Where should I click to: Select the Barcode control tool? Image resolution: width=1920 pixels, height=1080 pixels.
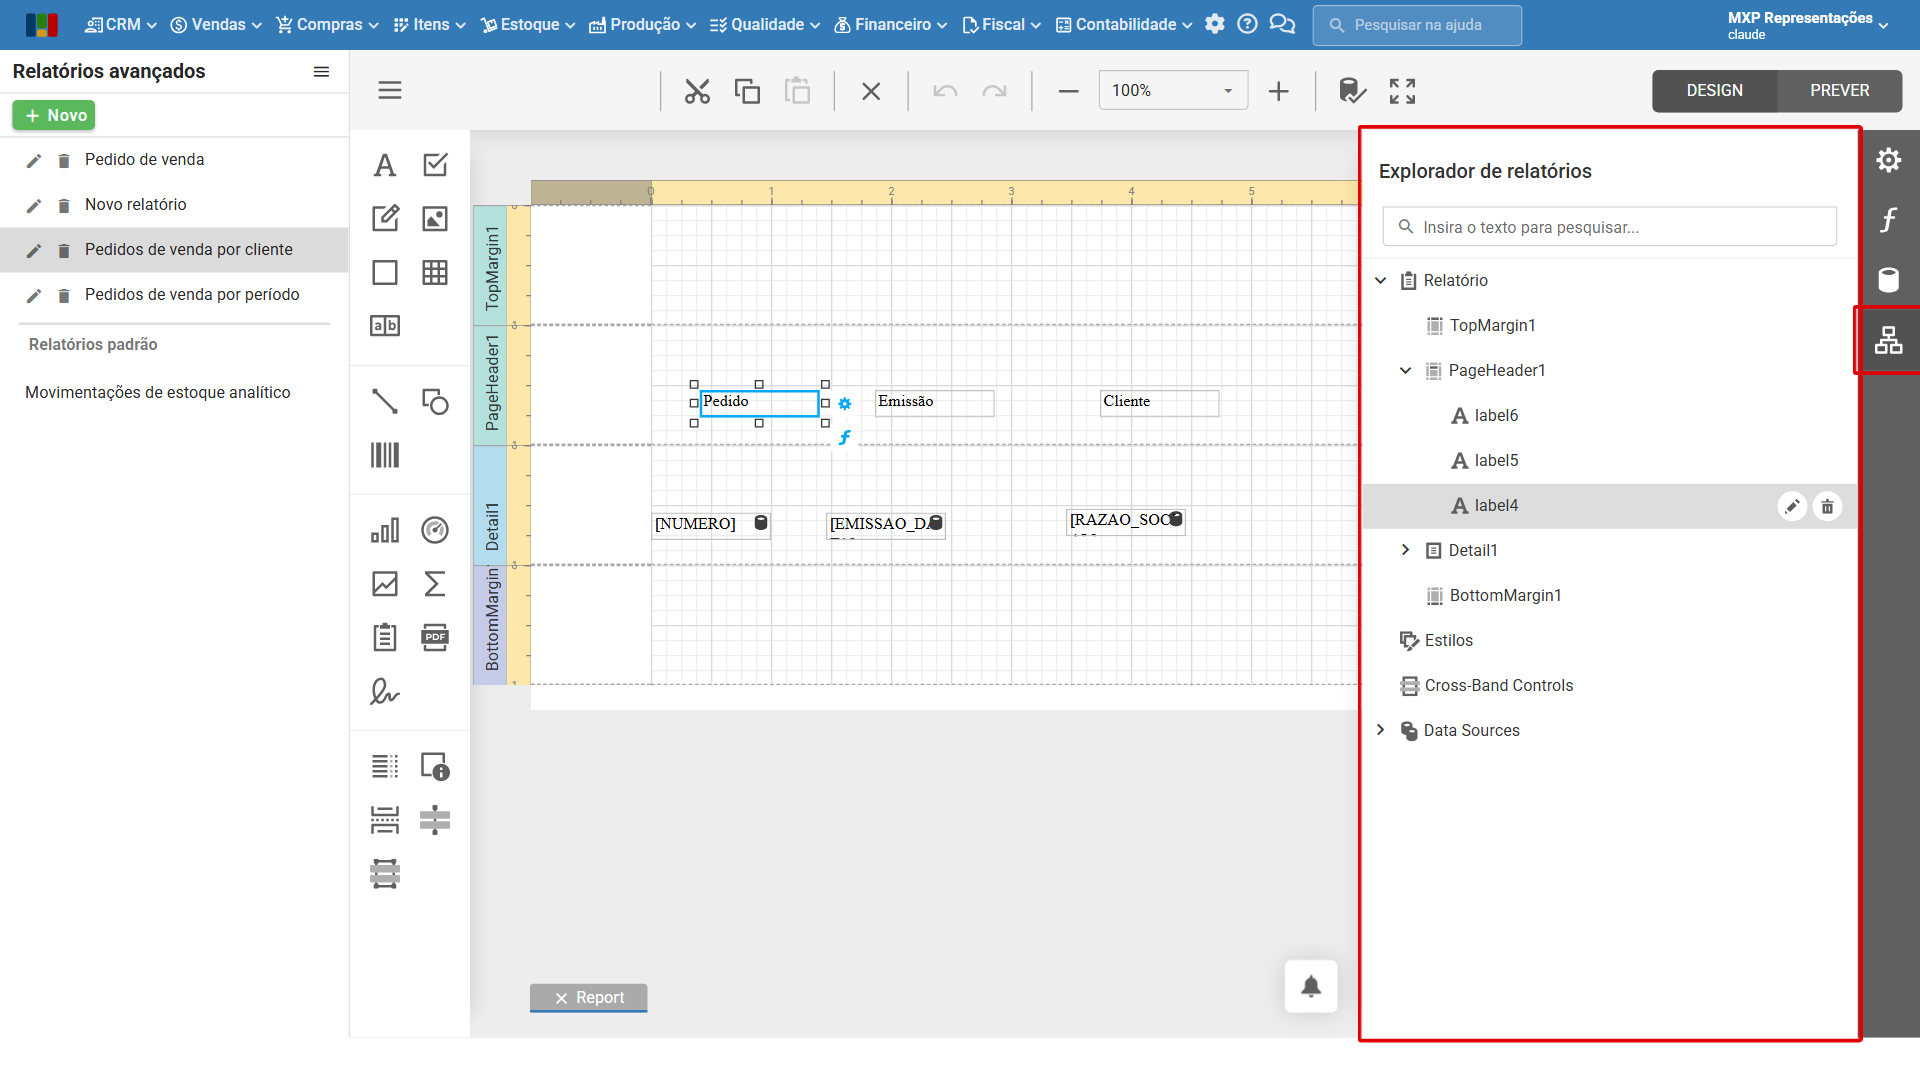pos(385,455)
